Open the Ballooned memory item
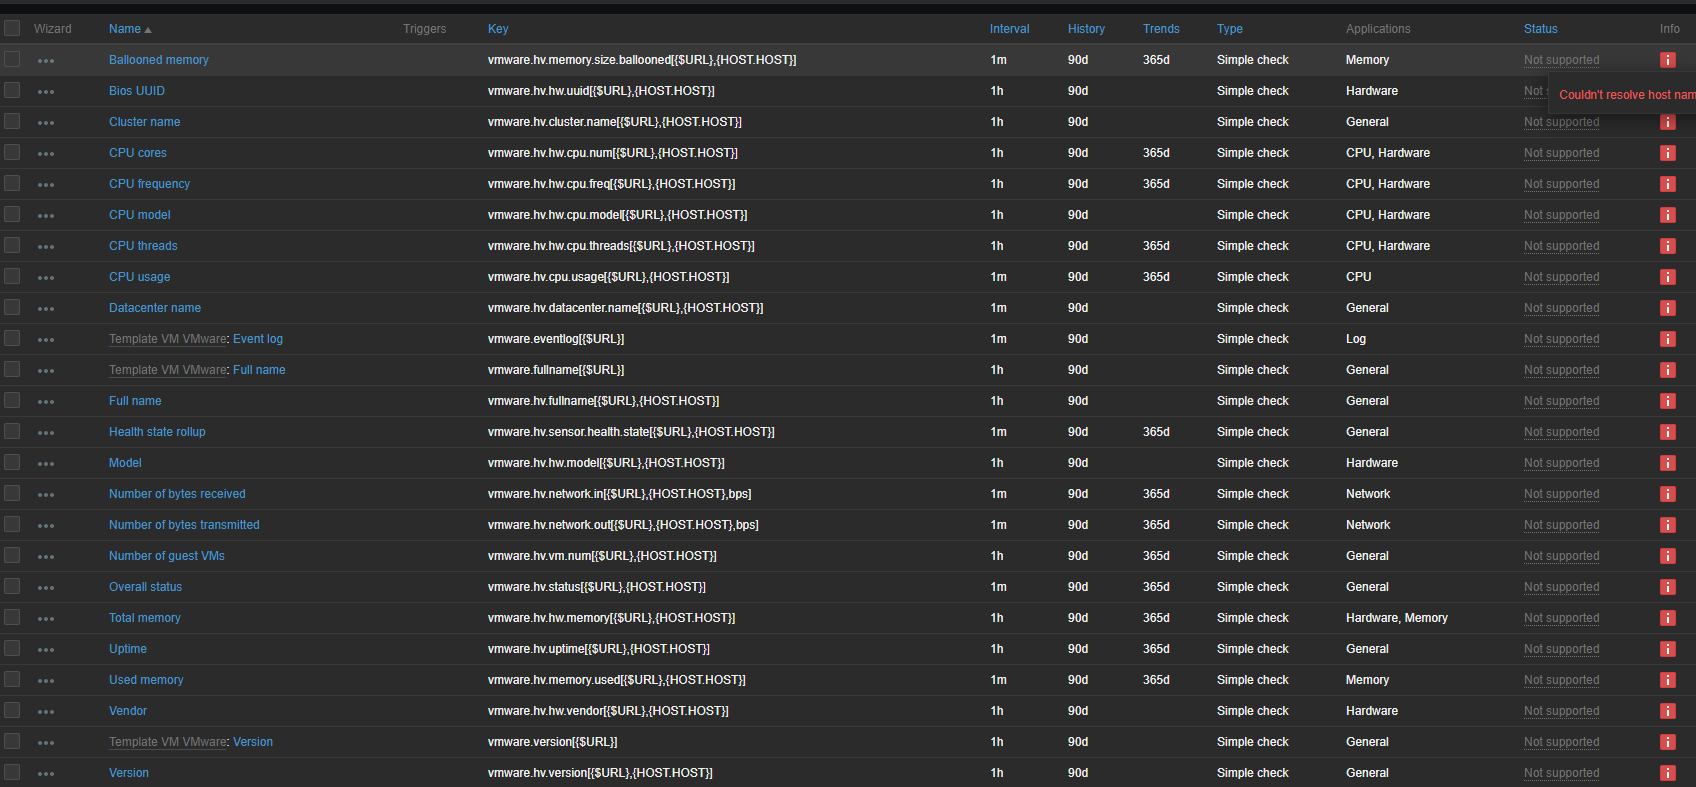 pyautogui.click(x=159, y=60)
